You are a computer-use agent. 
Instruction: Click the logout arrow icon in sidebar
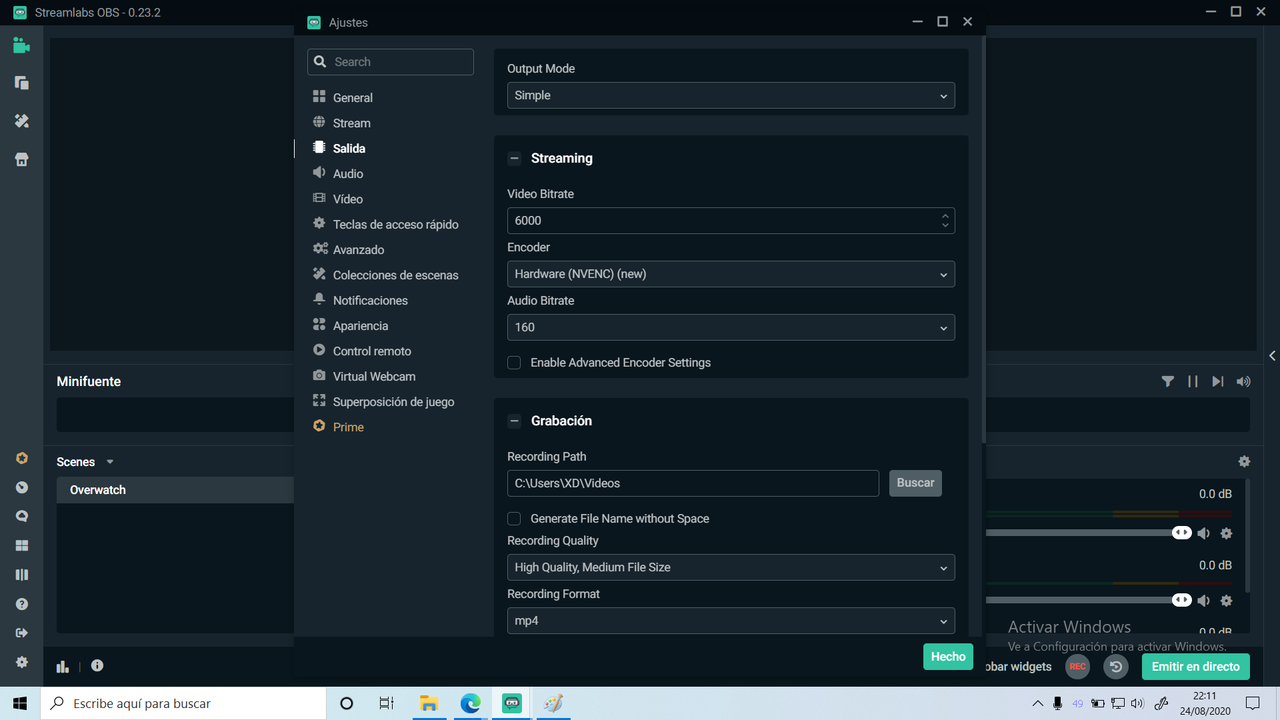click(x=21, y=633)
